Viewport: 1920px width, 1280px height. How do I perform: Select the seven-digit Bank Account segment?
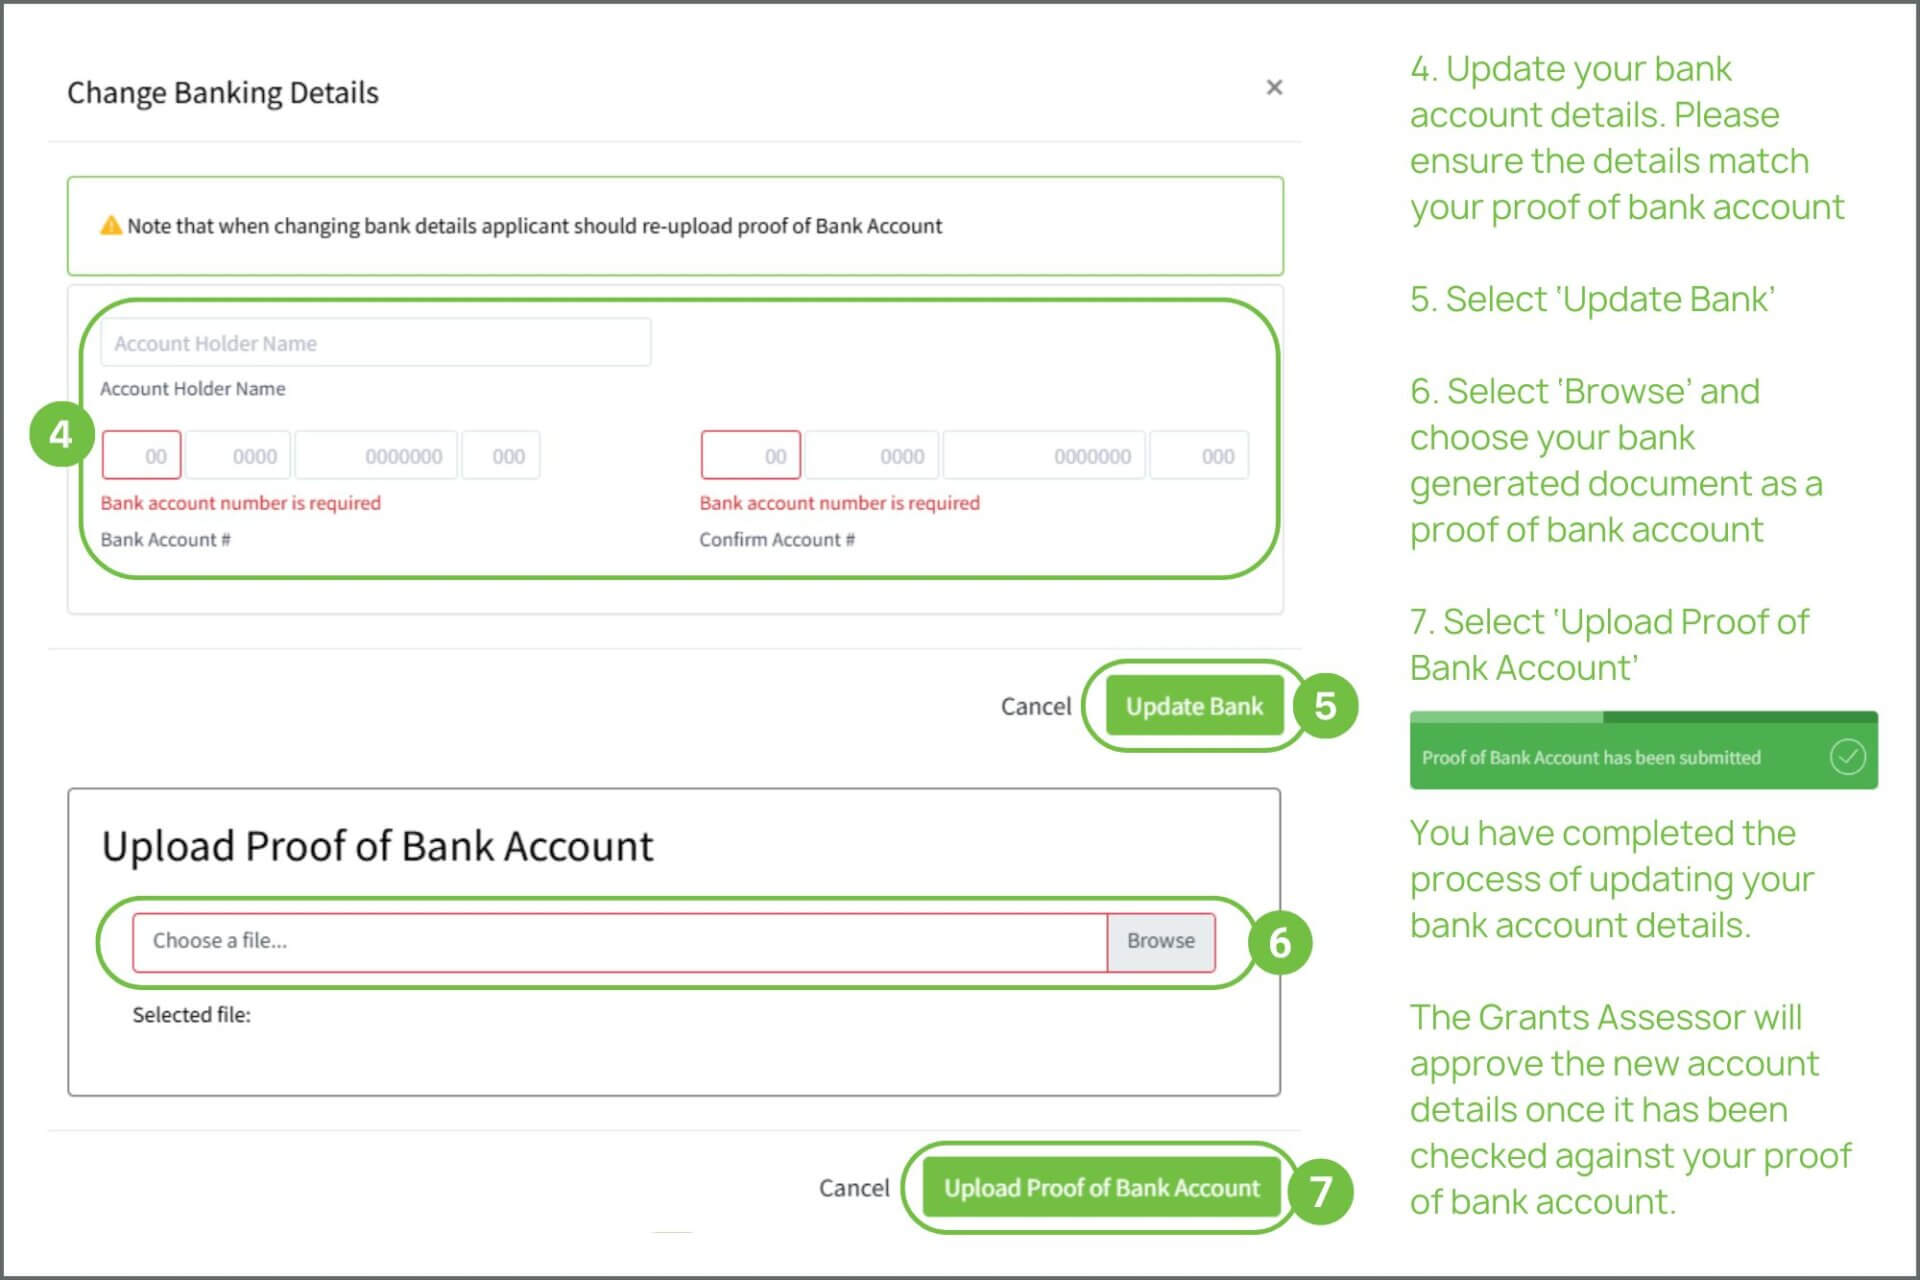377,456
